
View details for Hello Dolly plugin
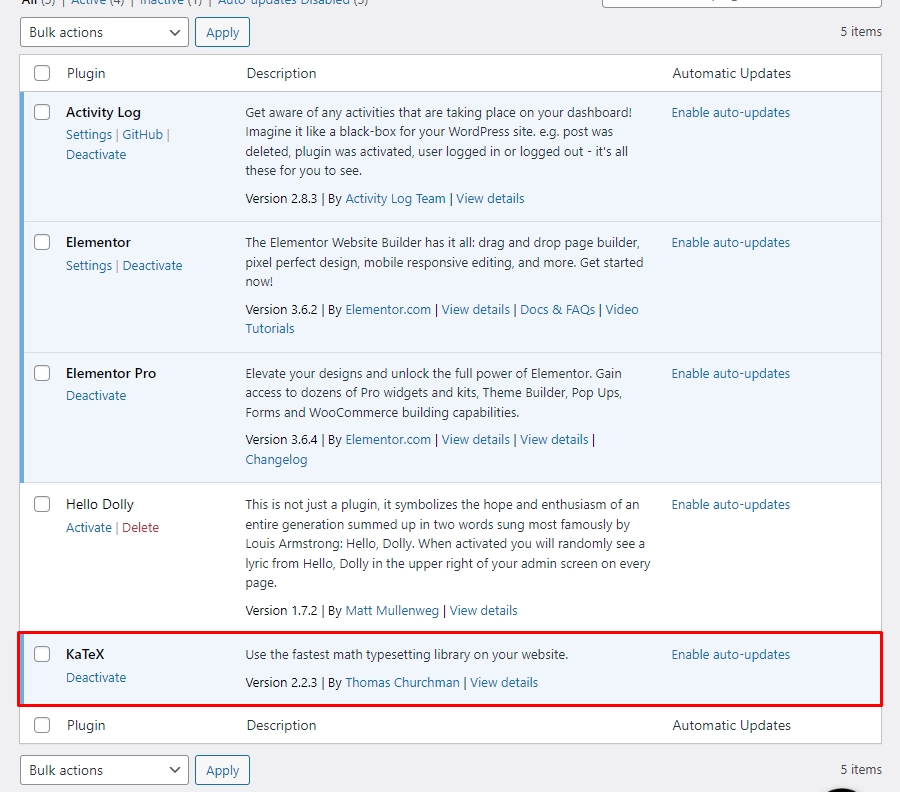[483, 611]
